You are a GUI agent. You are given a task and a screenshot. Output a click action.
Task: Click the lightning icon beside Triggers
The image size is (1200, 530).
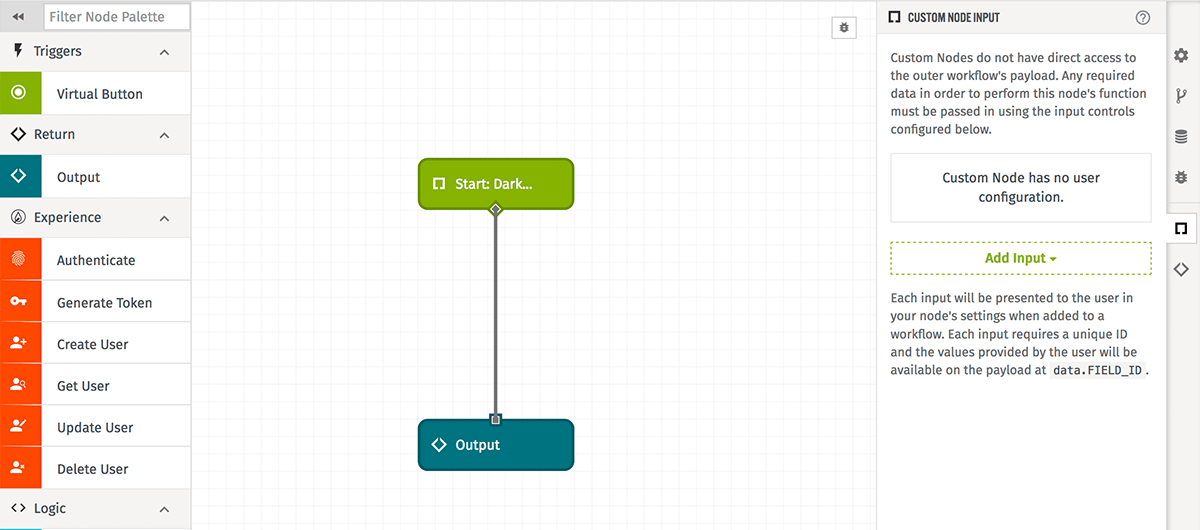click(x=18, y=51)
